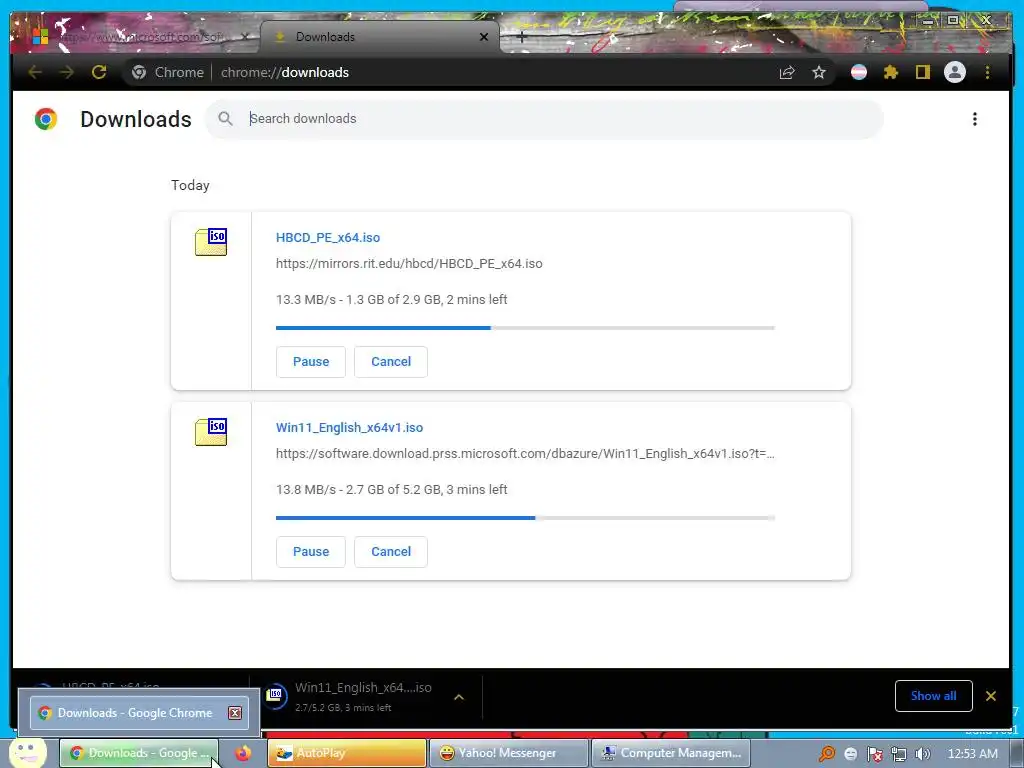This screenshot has height=768, width=1024.
Task: Click the Chrome logo beside Downloads heading
Action: [x=46, y=119]
